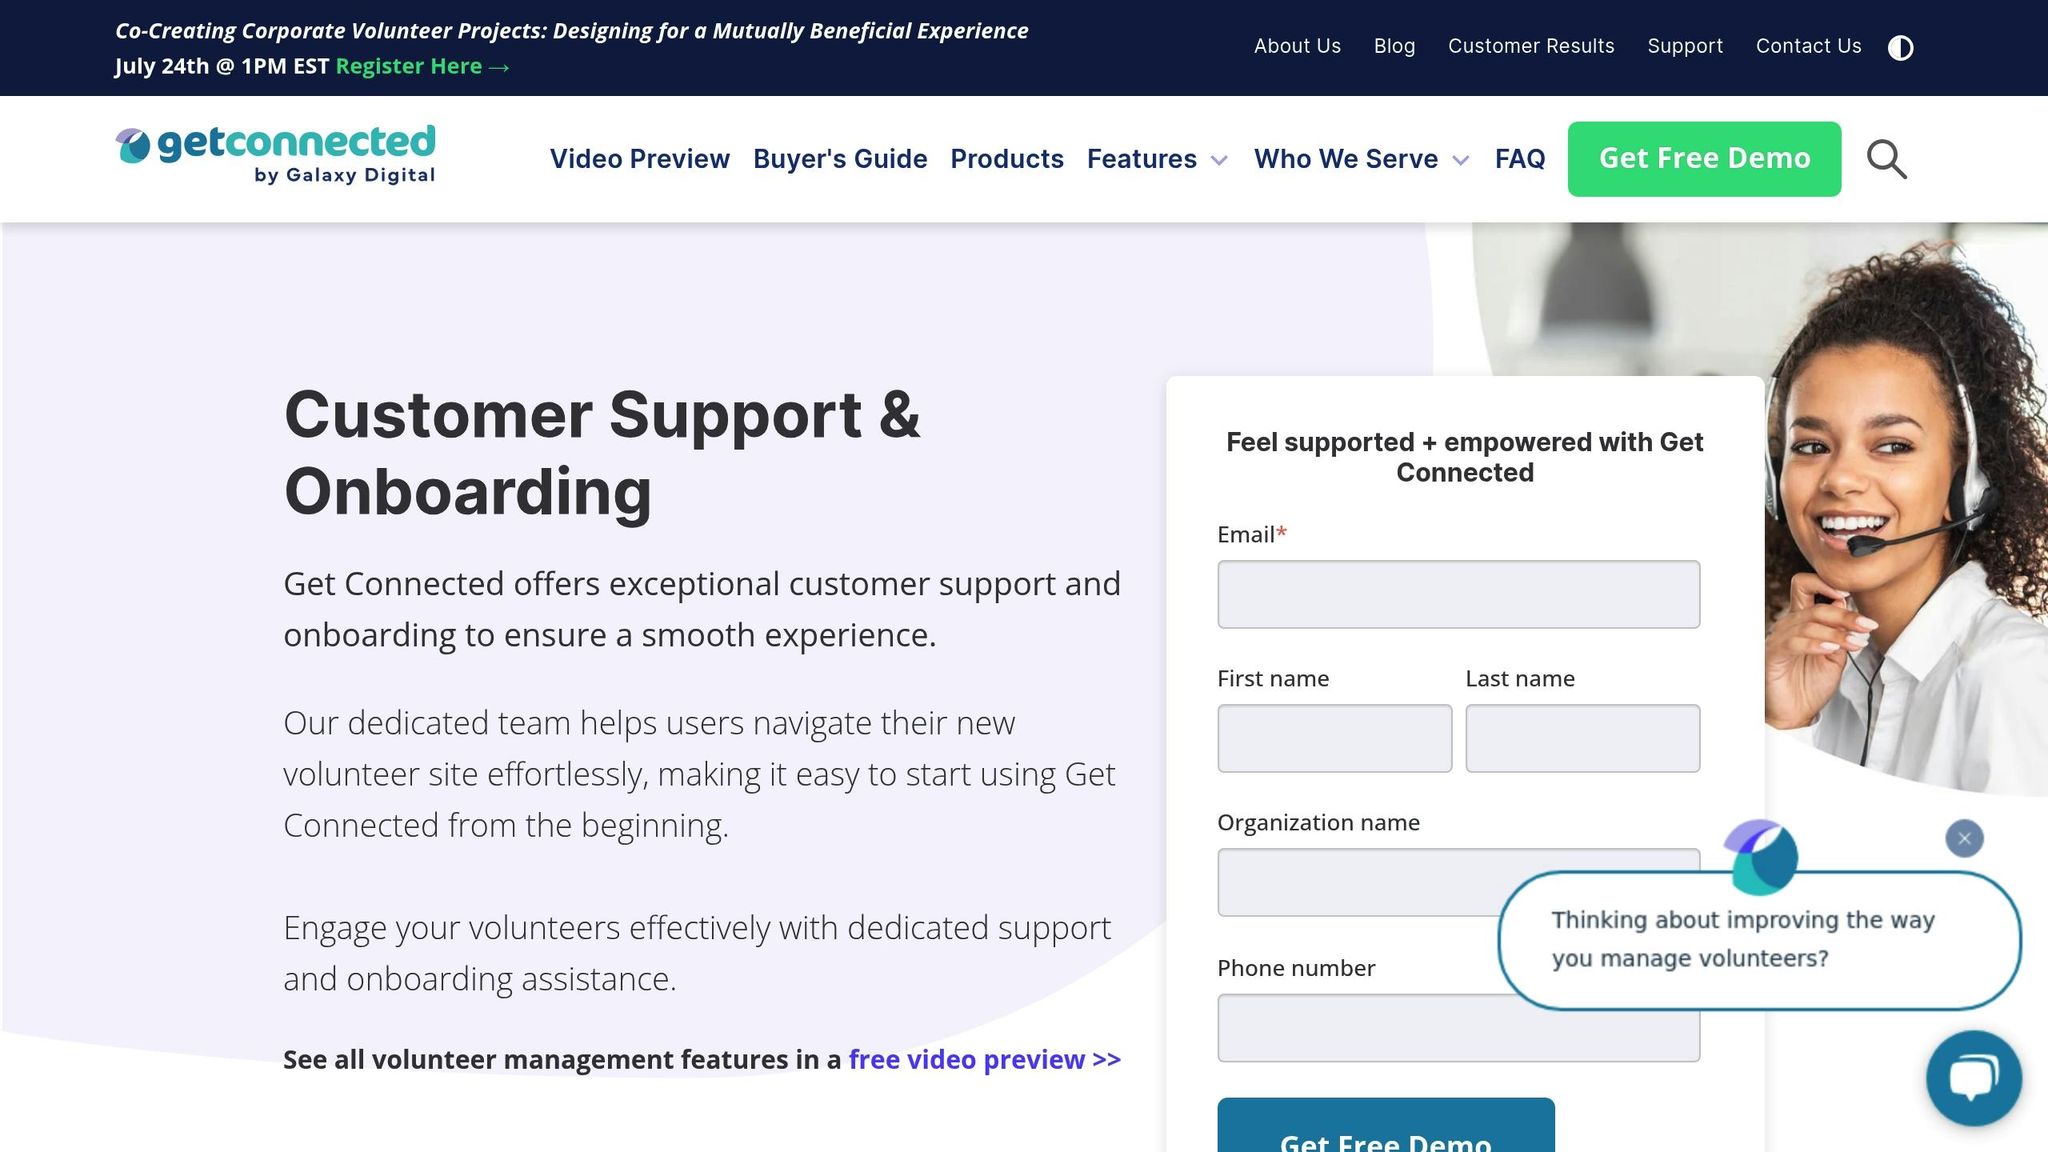Click the Get Connected logo
This screenshot has height=1152, width=2048.
click(275, 155)
